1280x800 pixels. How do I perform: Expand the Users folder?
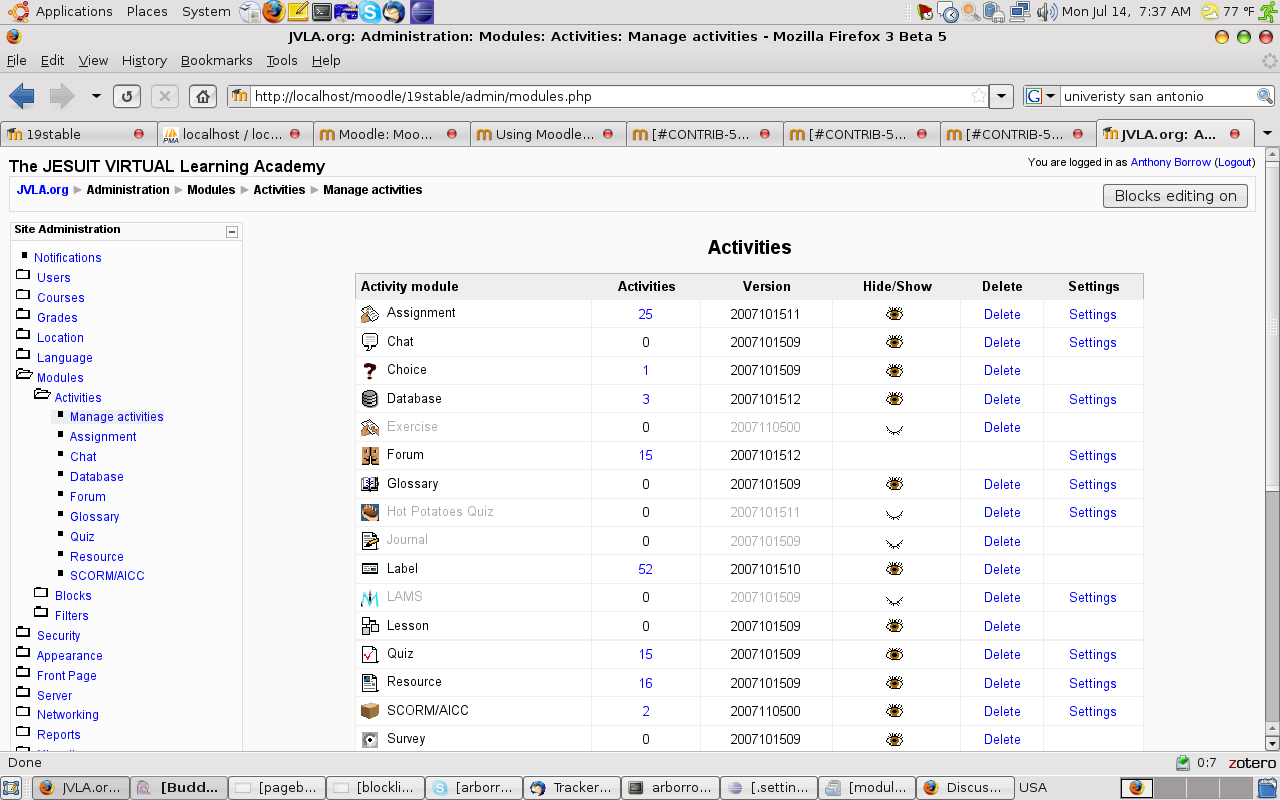(23, 275)
